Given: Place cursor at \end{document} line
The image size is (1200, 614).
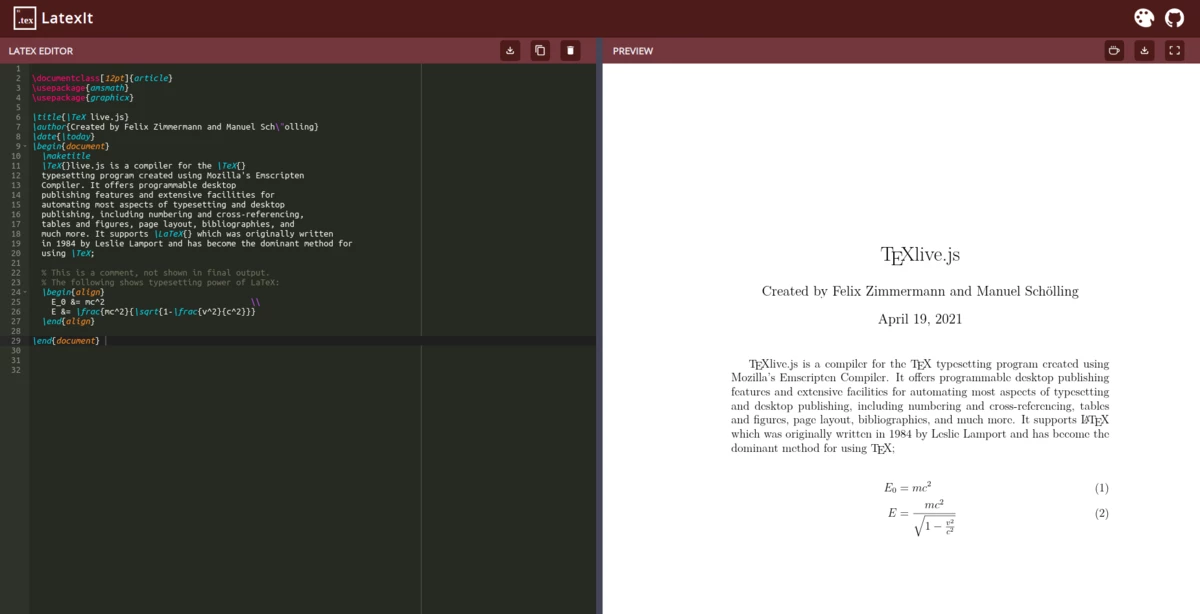Looking at the screenshot, I should [x=66, y=341].
